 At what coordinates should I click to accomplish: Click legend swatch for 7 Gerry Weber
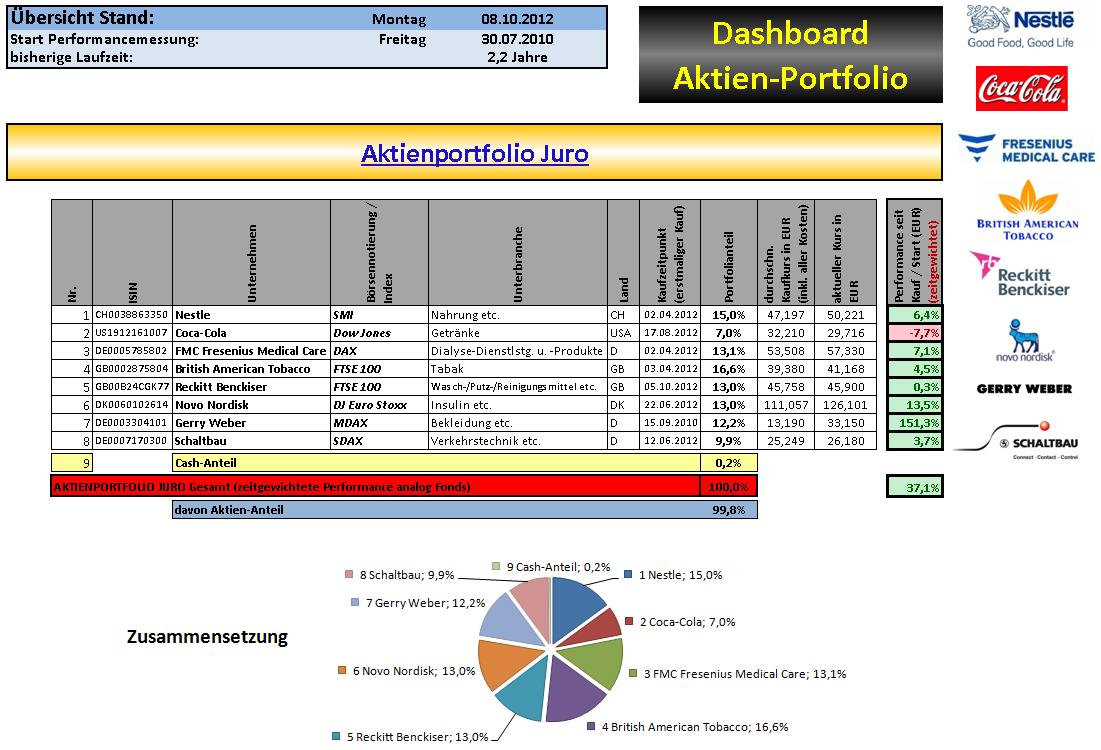coord(355,603)
